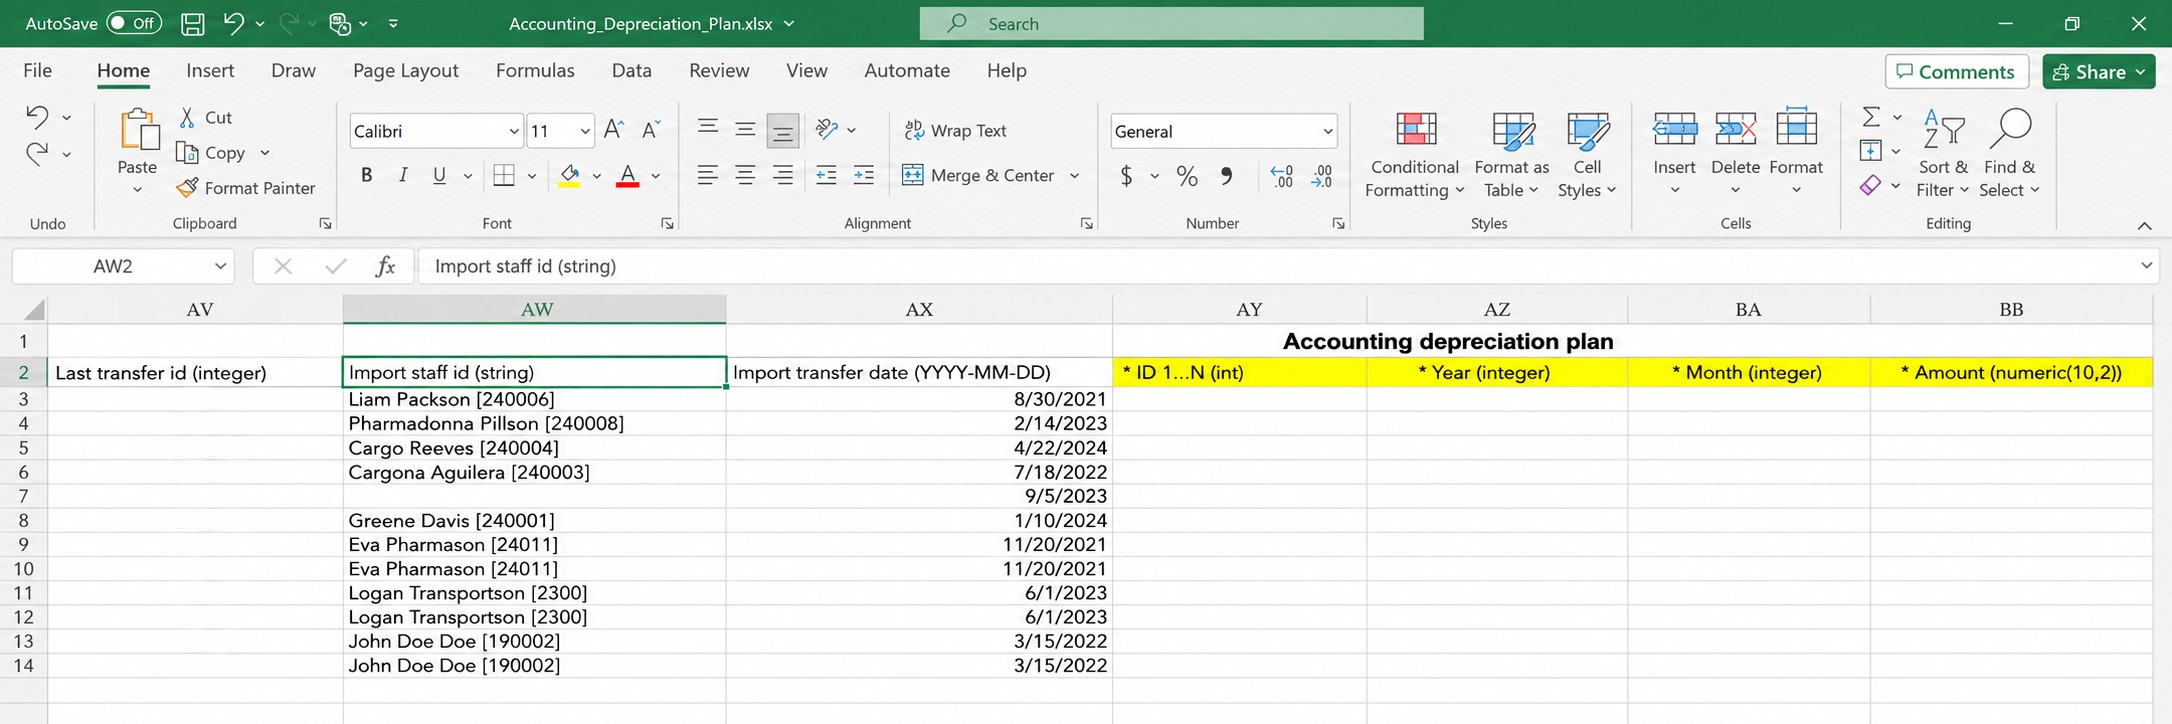Screen dimensions: 2172x724
Task: Click Format as Table button
Action: 1511,154
